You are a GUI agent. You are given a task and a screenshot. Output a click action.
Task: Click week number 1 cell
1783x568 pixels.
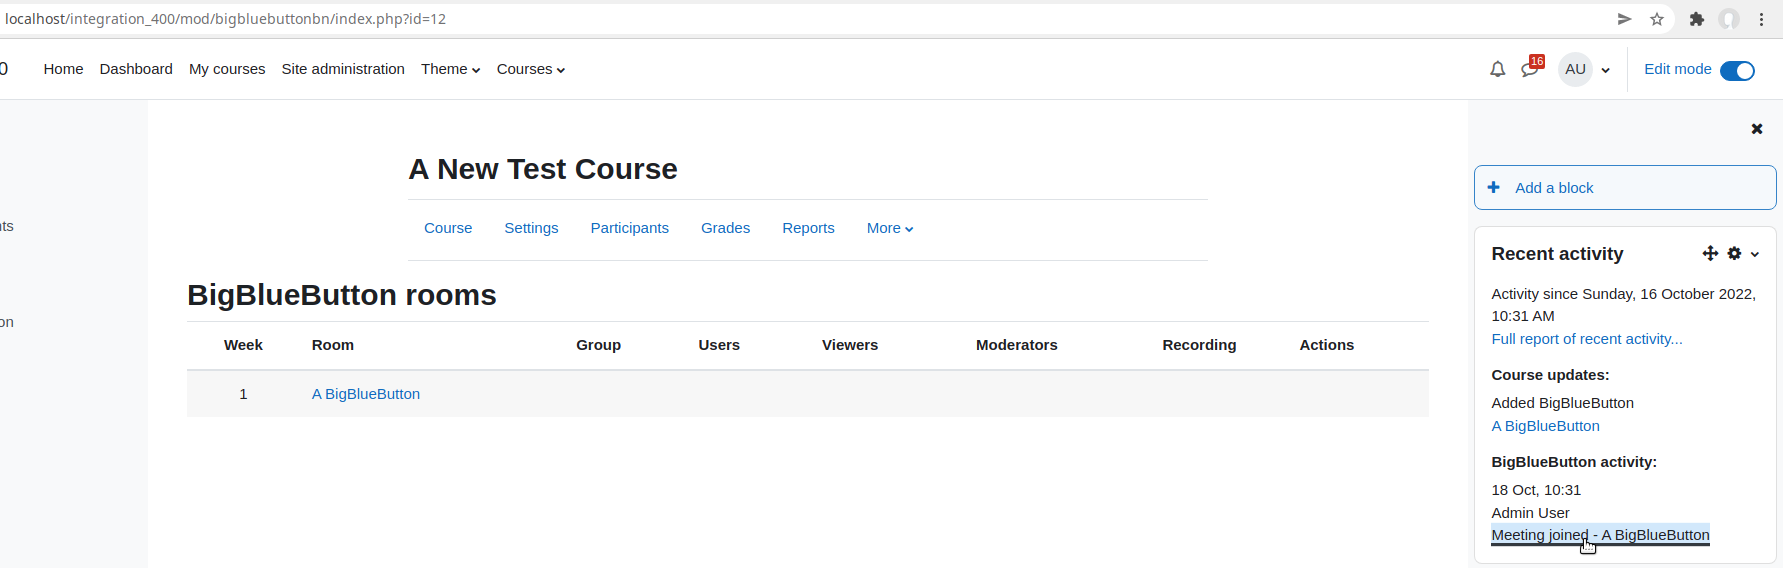(x=243, y=394)
